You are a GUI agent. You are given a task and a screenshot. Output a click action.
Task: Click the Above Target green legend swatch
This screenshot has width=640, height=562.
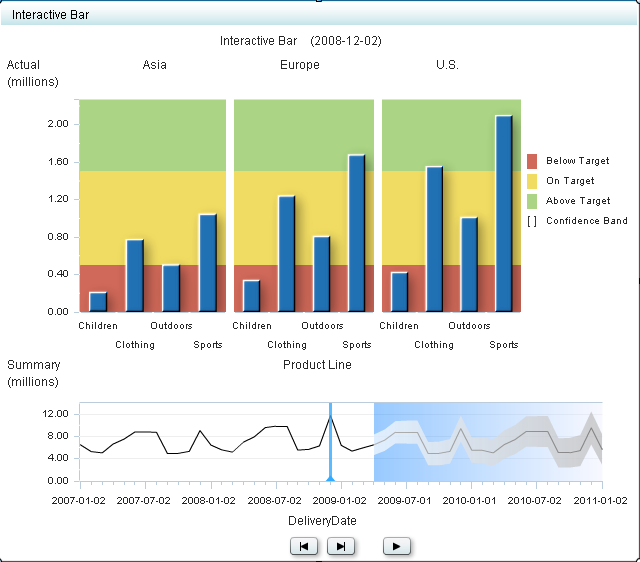(532, 201)
